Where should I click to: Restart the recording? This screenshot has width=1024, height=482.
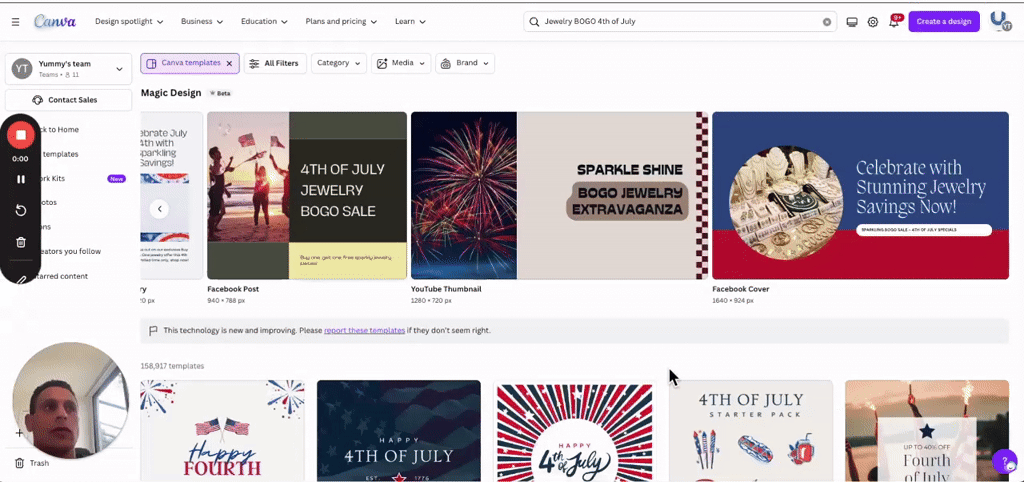click(21, 210)
